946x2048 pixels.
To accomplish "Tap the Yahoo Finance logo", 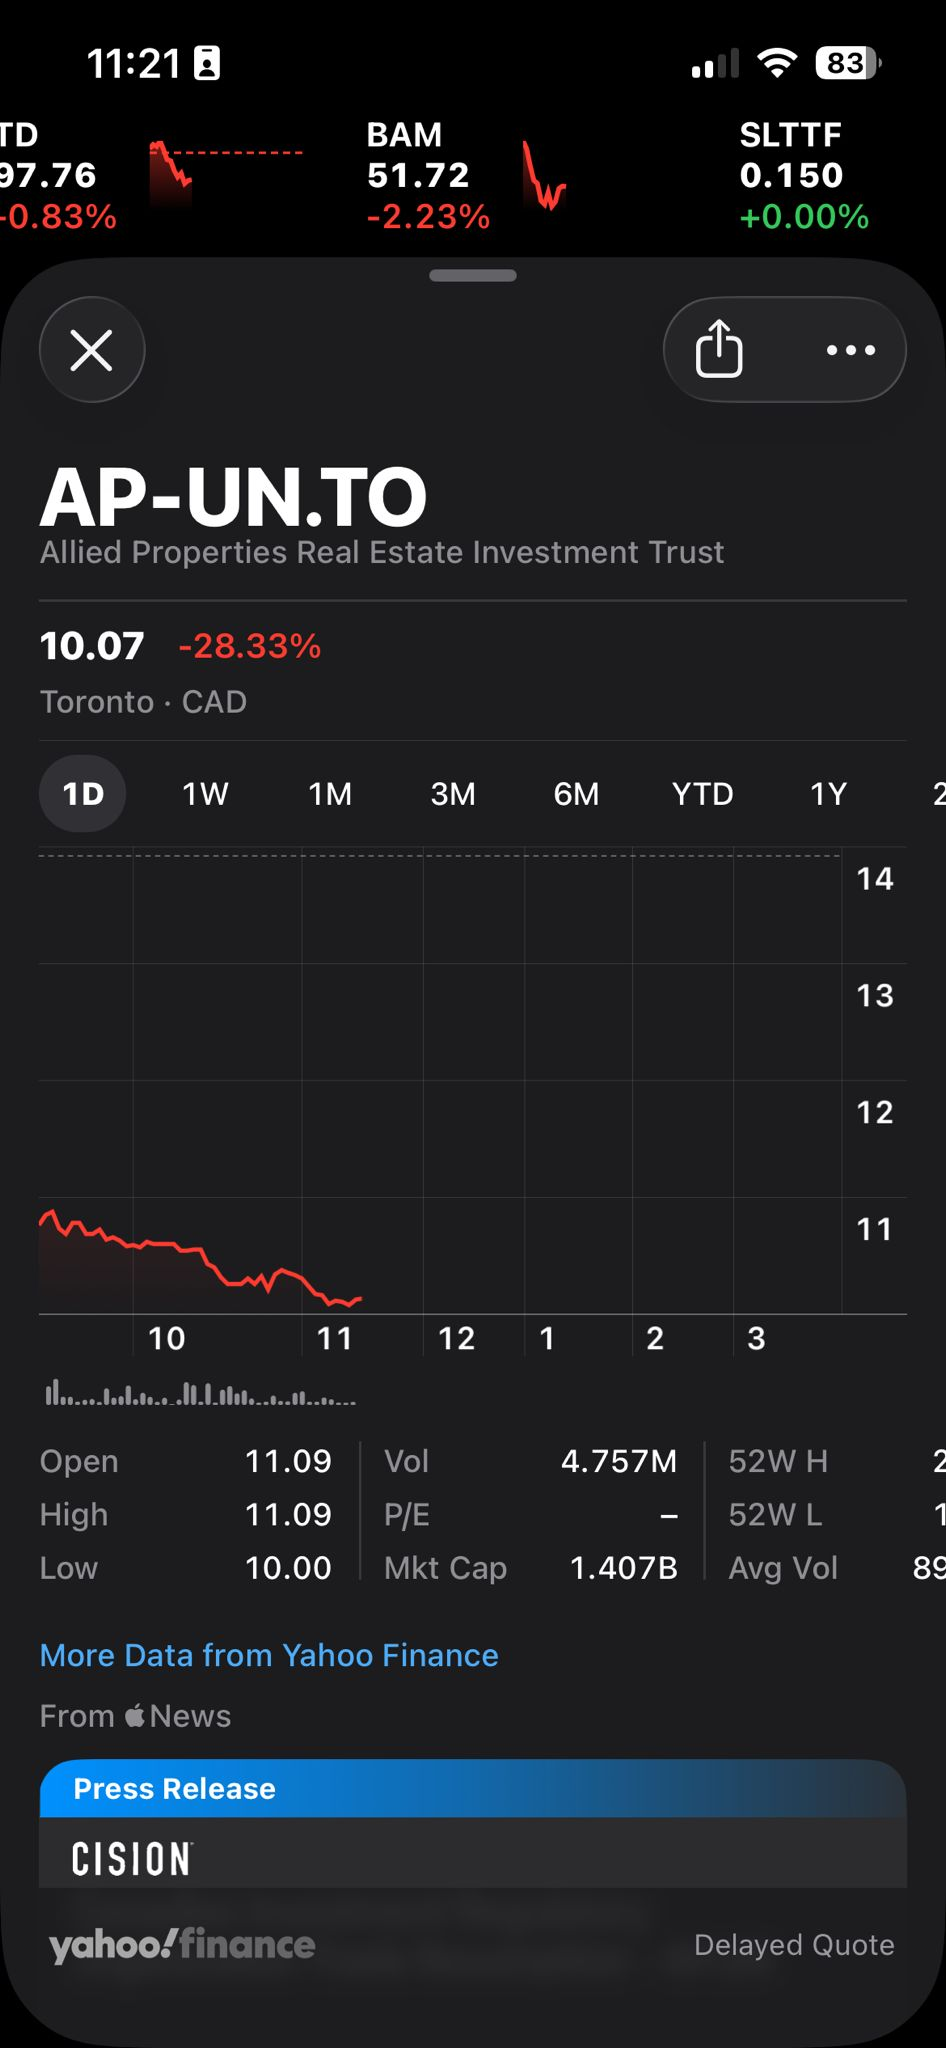I will (182, 1944).
